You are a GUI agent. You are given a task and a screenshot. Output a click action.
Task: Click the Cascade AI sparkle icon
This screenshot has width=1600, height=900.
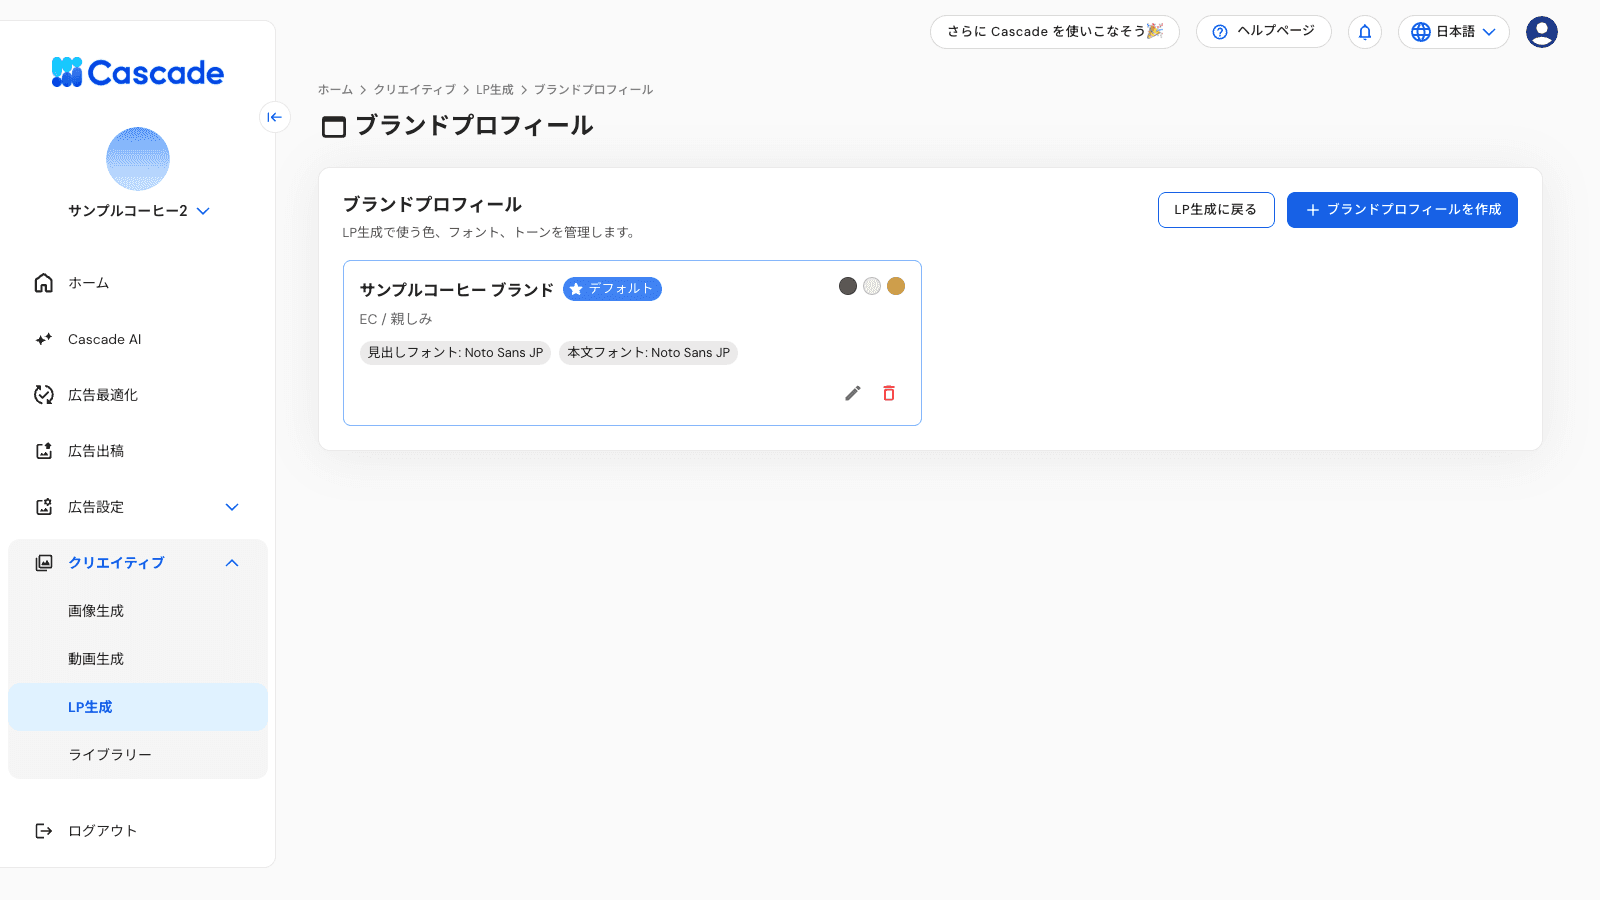44,339
